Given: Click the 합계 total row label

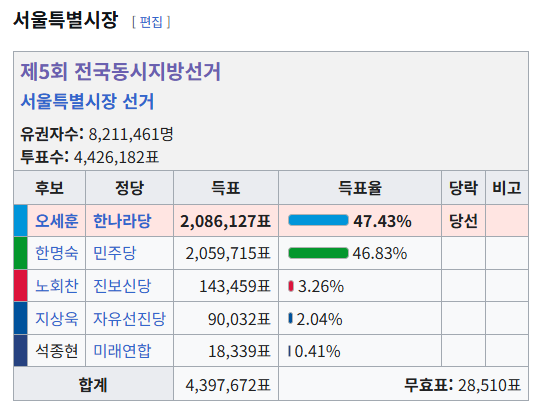Looking at the screenshot, I should [93, 384].
